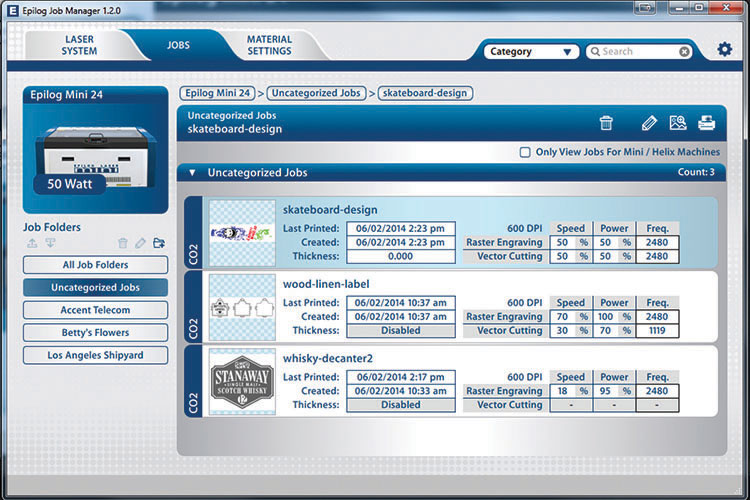Click Count: 3 in section header
The height and width of the screenshot is (500, 750).
pyautogui.click(x=696, y=172)
